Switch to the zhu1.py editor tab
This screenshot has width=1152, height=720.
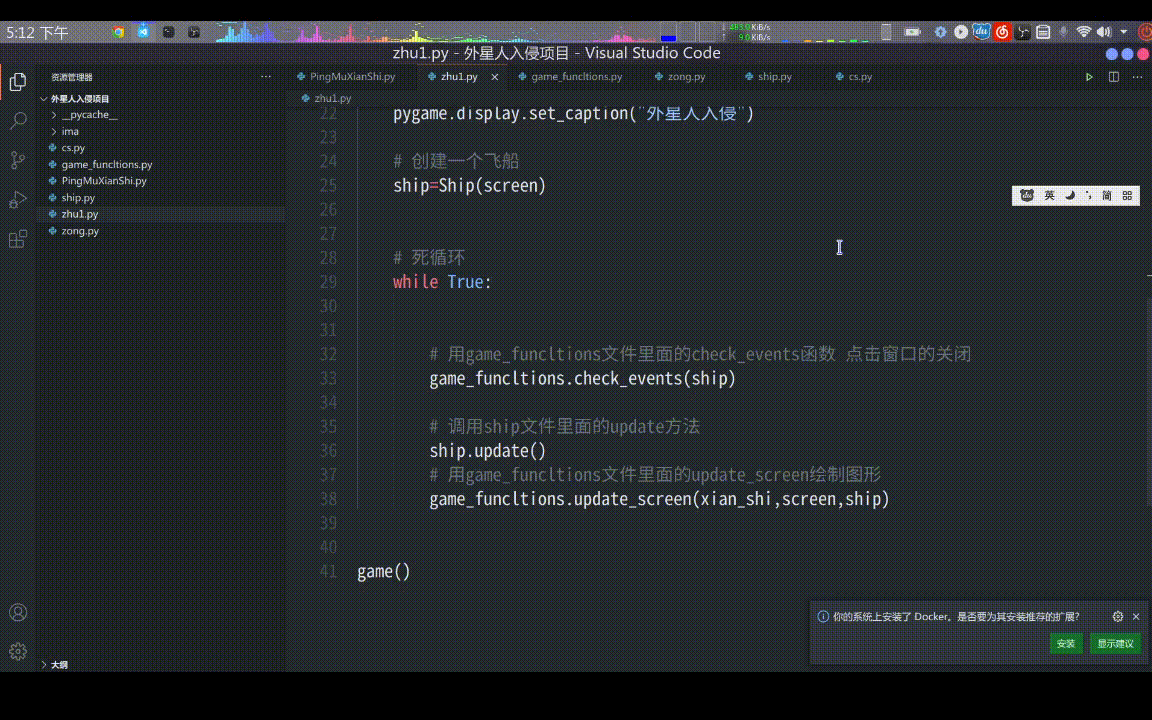[x=458, y=76]
